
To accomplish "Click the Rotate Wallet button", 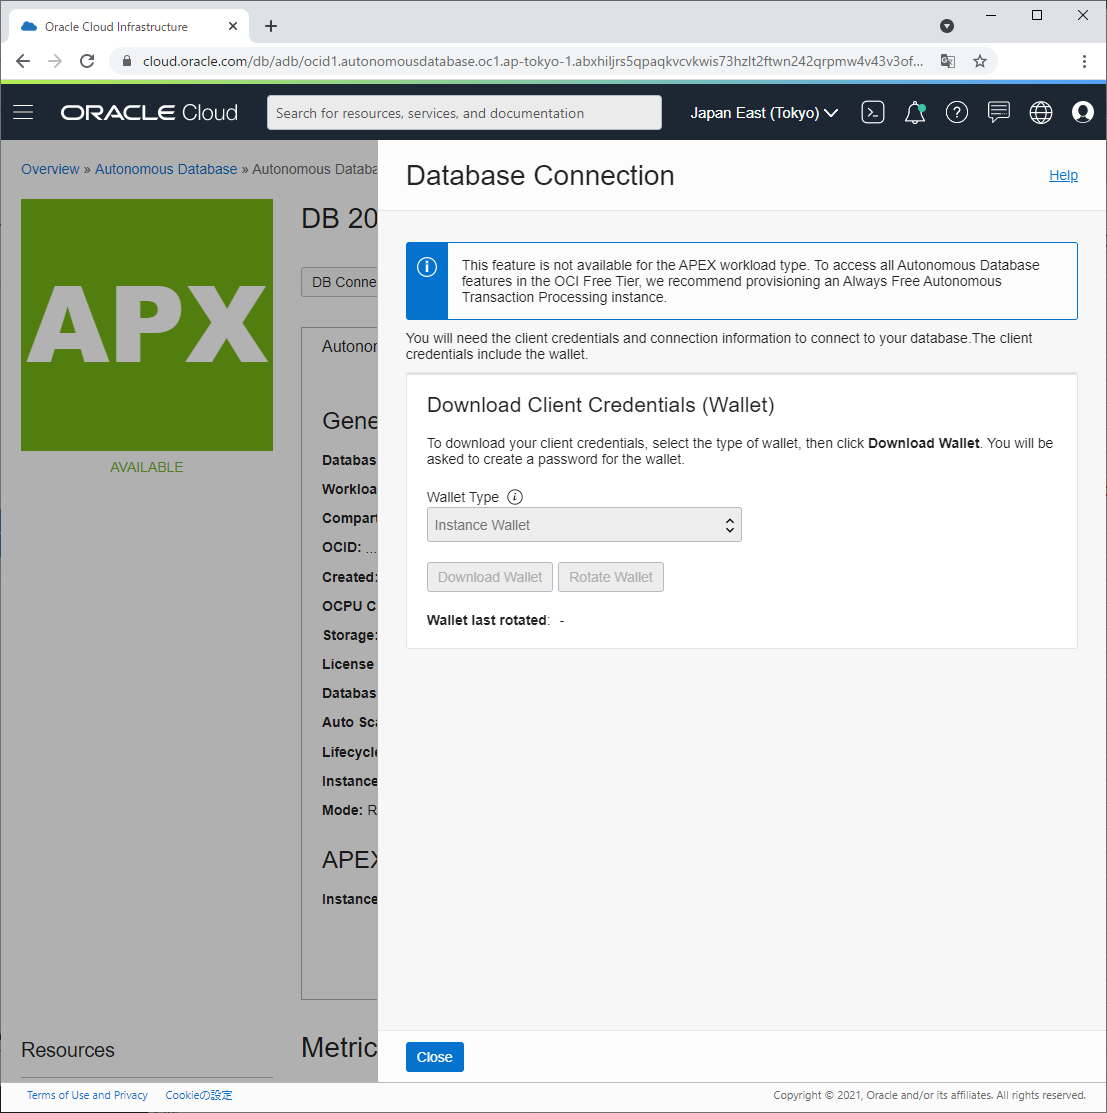I will (x=610, y=577).
